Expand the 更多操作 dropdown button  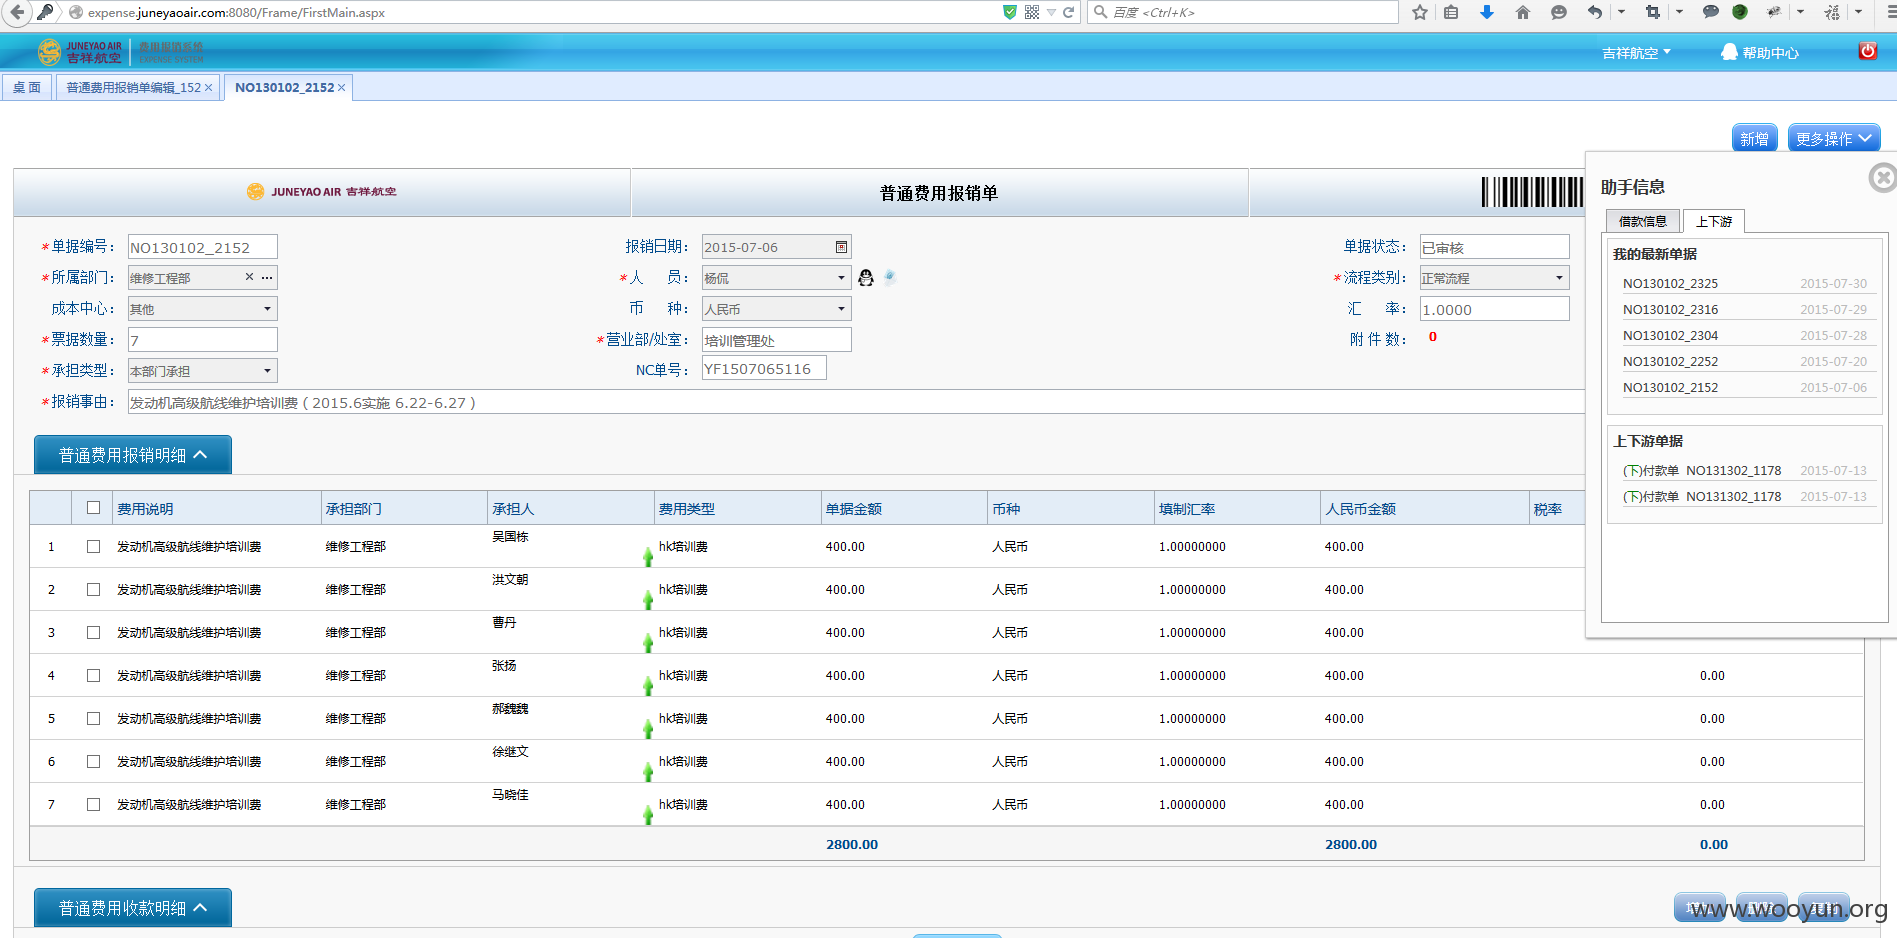tap(1834, 139)
